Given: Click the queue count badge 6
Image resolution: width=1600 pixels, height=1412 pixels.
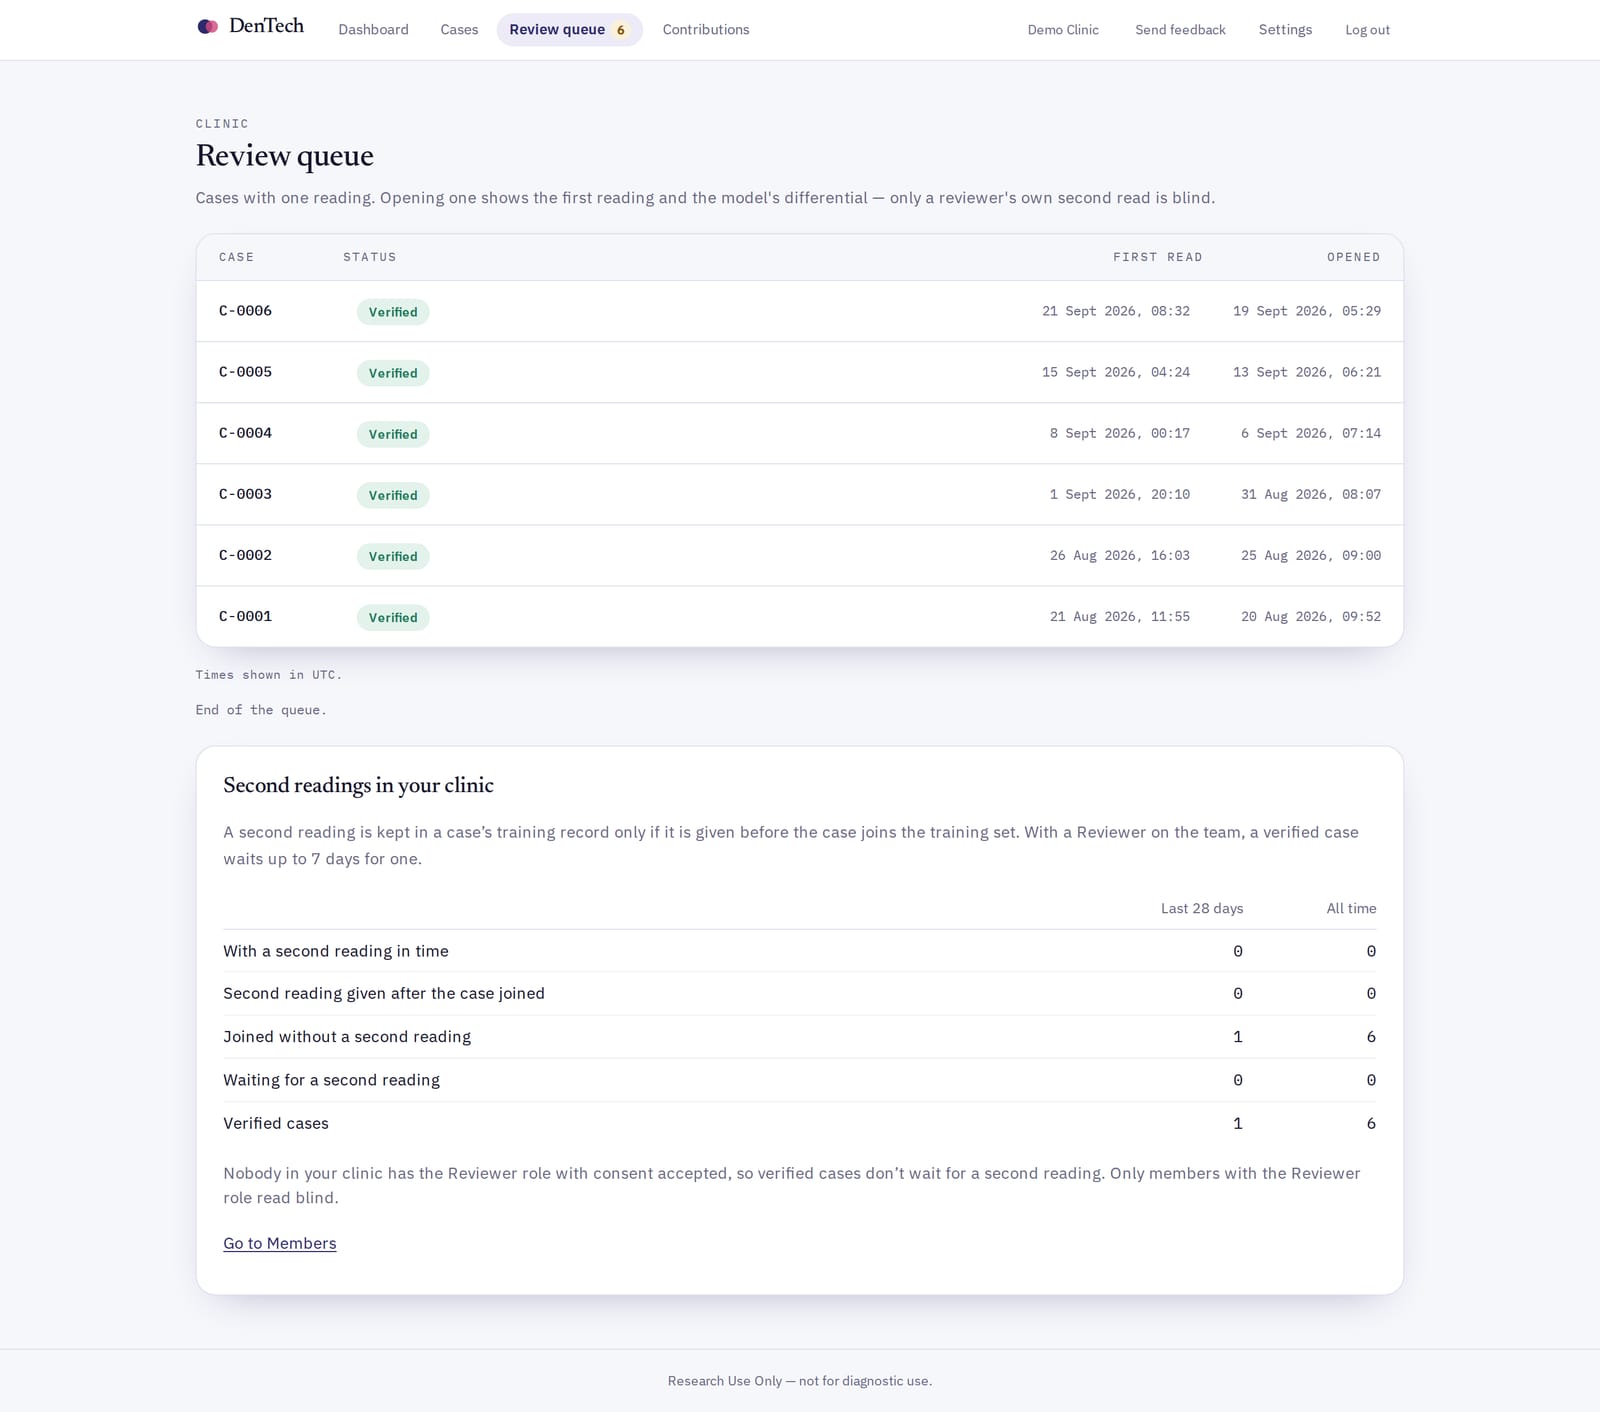Looking at the screenshot, I should click(x=621, y=30).
